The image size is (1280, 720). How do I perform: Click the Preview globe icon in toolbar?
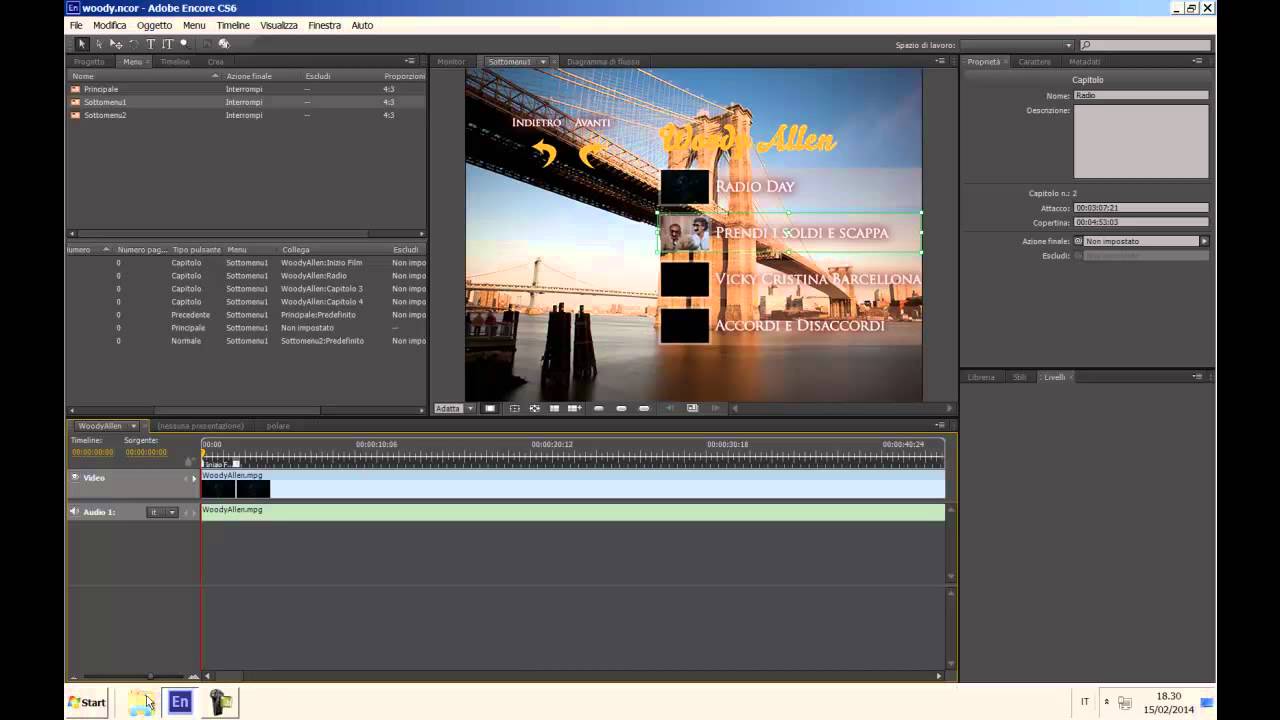point(224,44)
